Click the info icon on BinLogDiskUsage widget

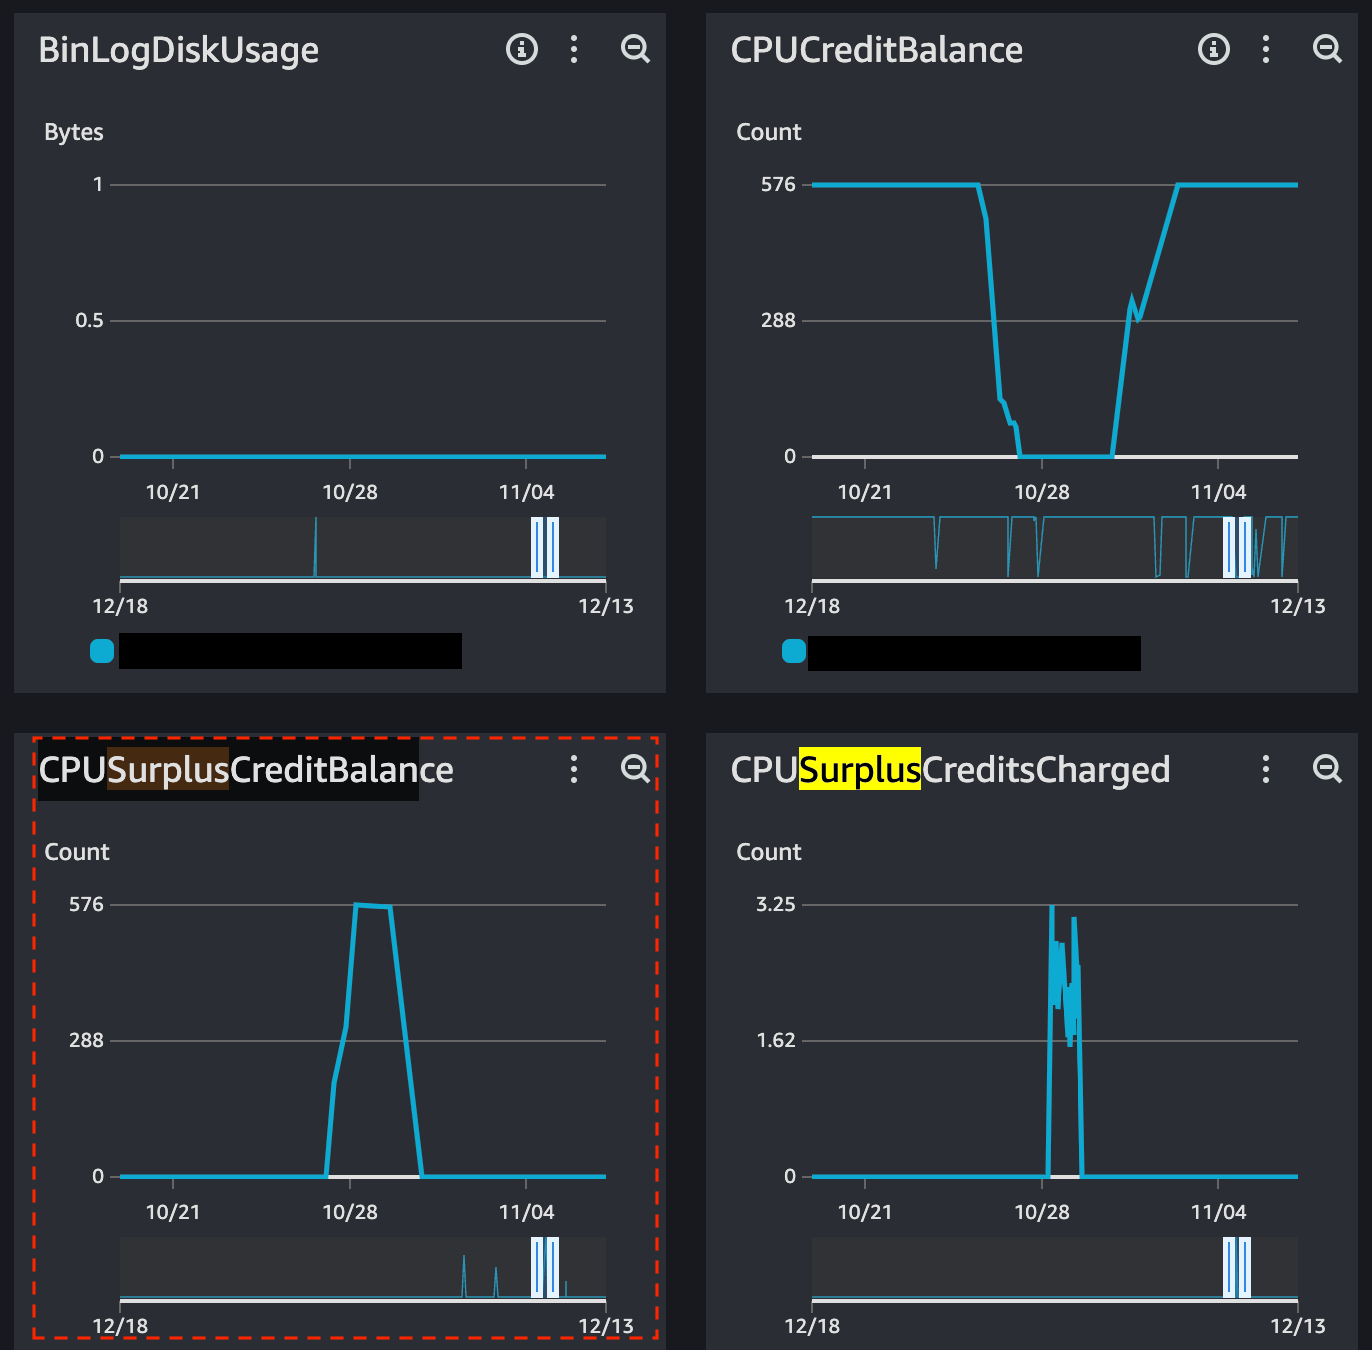(522, 49)
